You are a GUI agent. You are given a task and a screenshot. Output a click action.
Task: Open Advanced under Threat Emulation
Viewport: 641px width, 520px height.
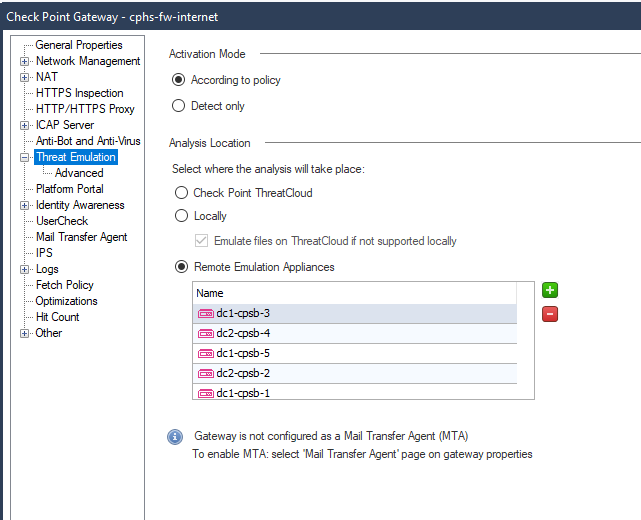pyautogui.click(x=79, y=173)
